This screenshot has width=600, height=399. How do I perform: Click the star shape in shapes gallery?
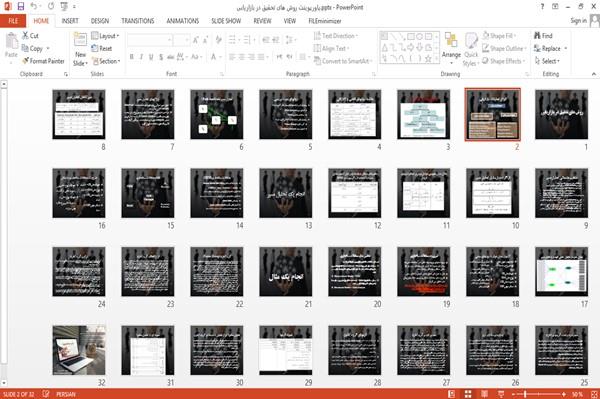428,59
